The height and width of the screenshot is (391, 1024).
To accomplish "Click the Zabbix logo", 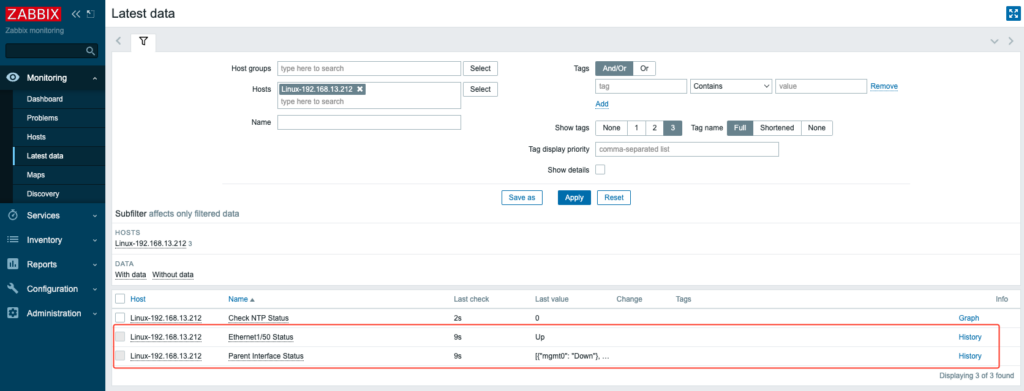I will click(x=33, y=14).
